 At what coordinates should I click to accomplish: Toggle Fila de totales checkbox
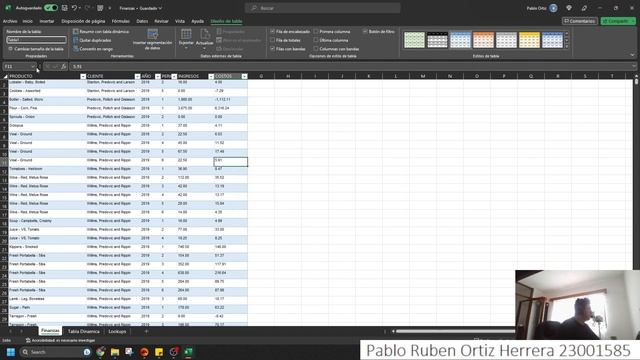[273, 40]
